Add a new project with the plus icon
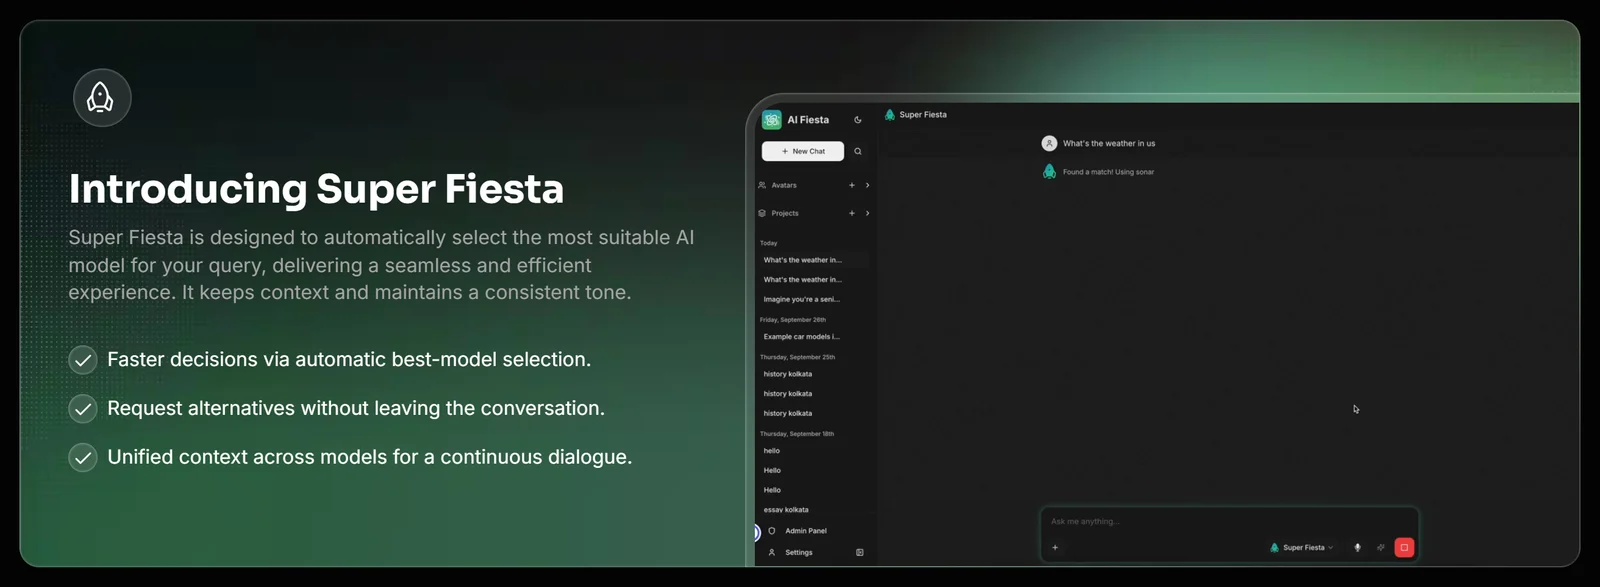 click(x=852, y=213)
